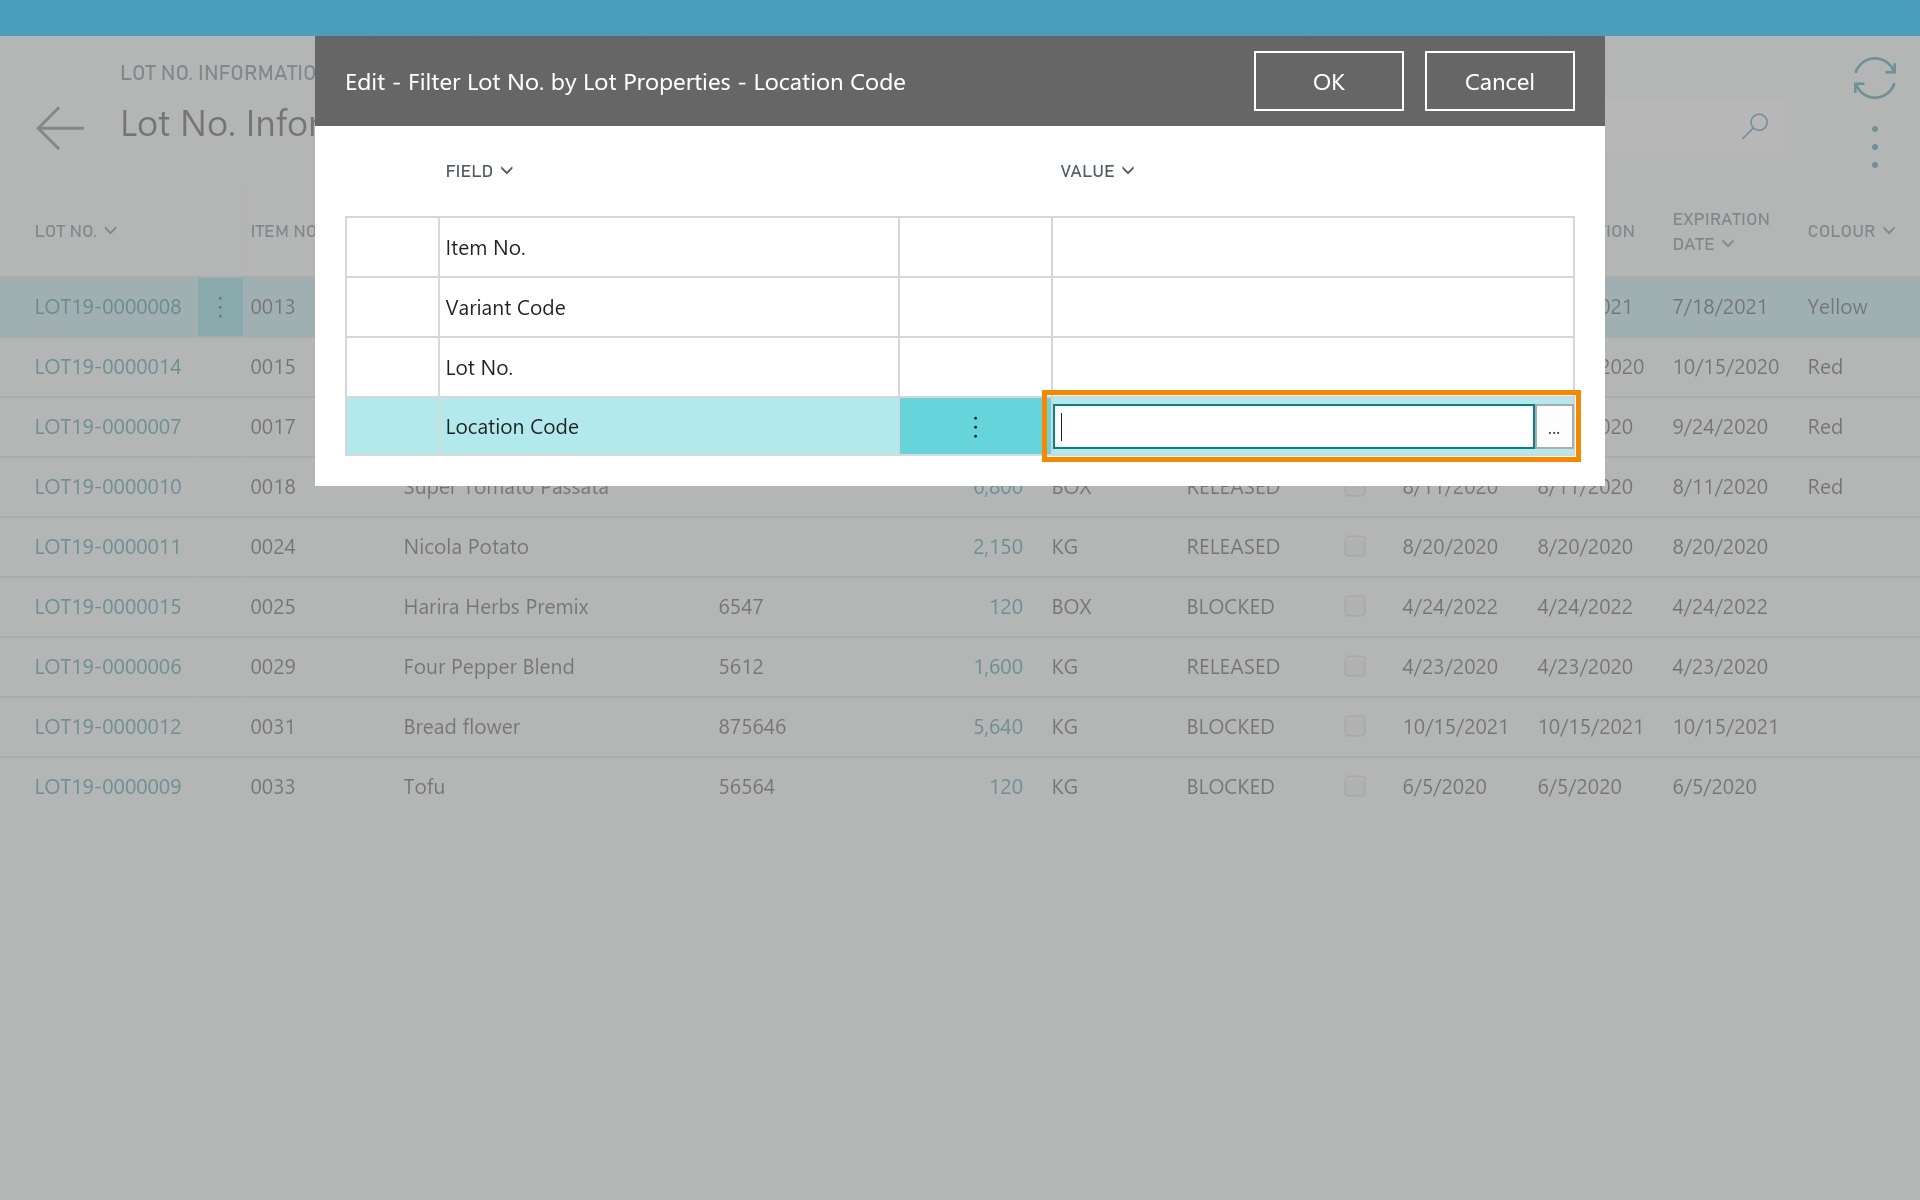Click the Cancel button
Image resolution: width=1920 pixels, height=1200 pixels.
(1498, 82)
